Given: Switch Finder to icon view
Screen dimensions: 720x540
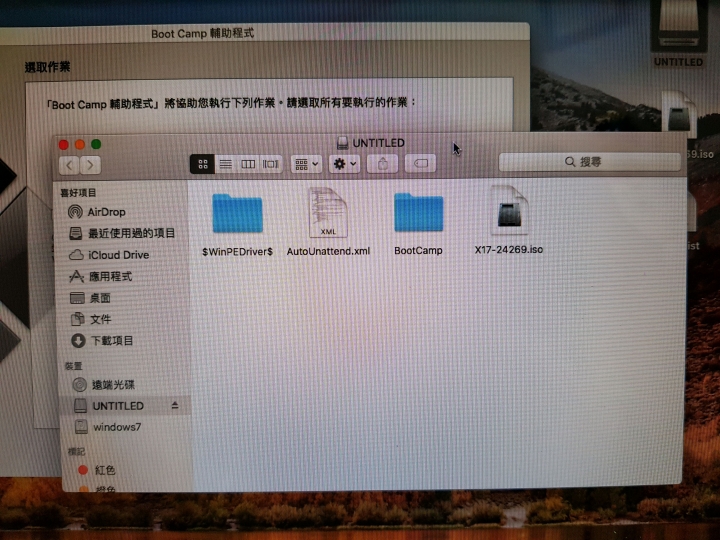Looking at the screenshot, I should point(202,164).
